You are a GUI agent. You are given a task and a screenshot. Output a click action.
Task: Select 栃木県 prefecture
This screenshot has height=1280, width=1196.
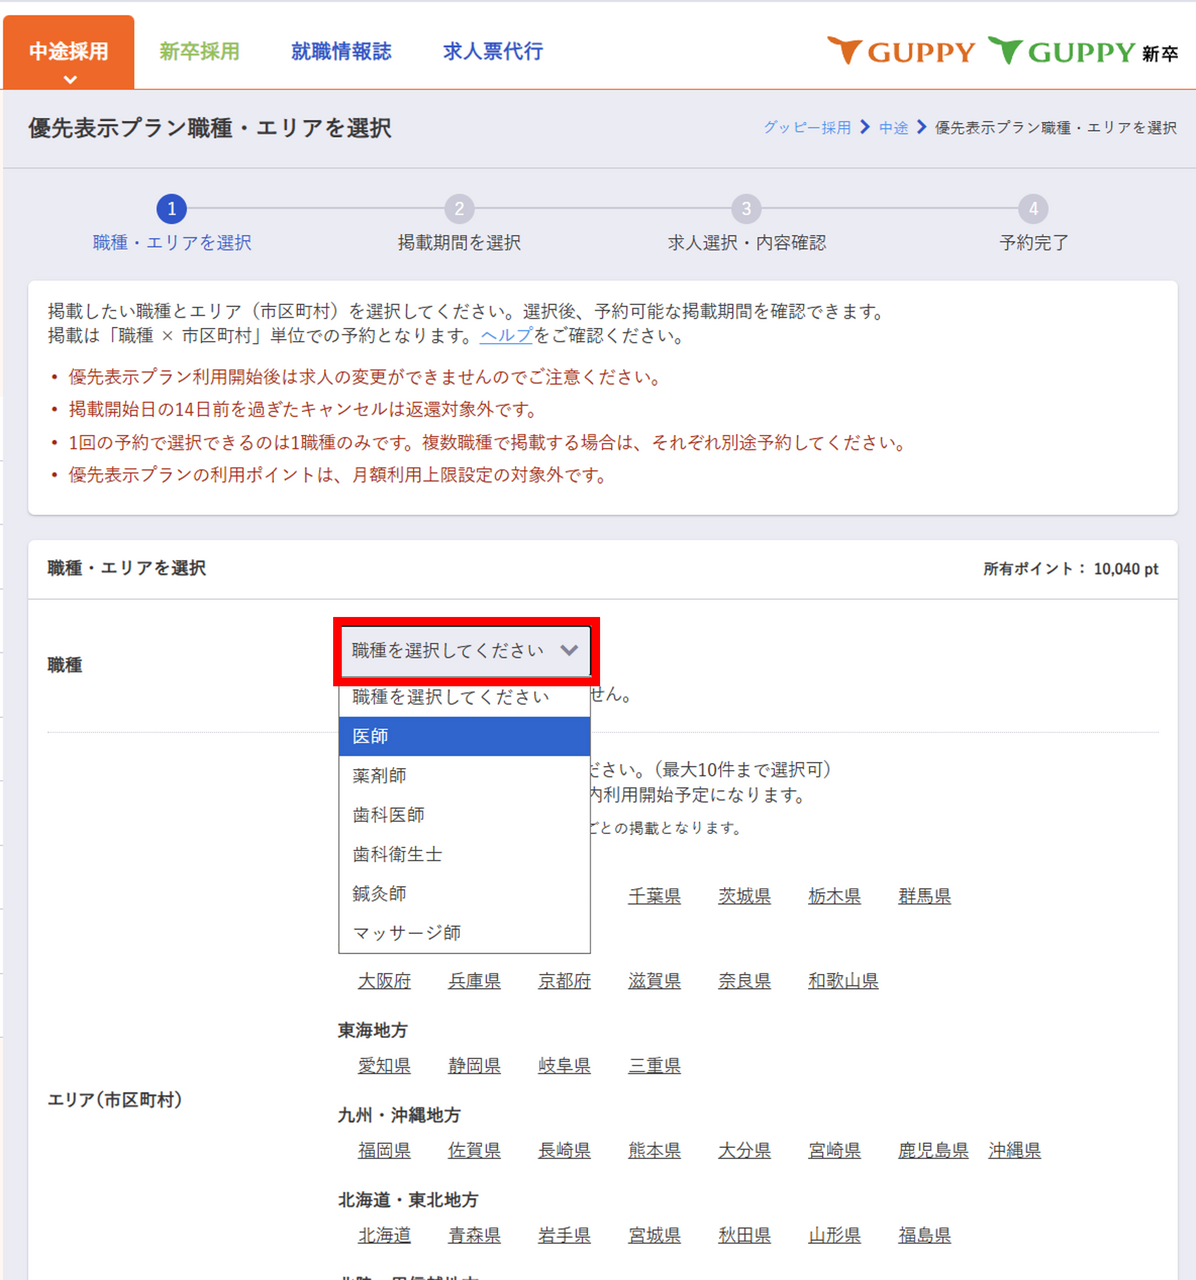tap(834, 896)
